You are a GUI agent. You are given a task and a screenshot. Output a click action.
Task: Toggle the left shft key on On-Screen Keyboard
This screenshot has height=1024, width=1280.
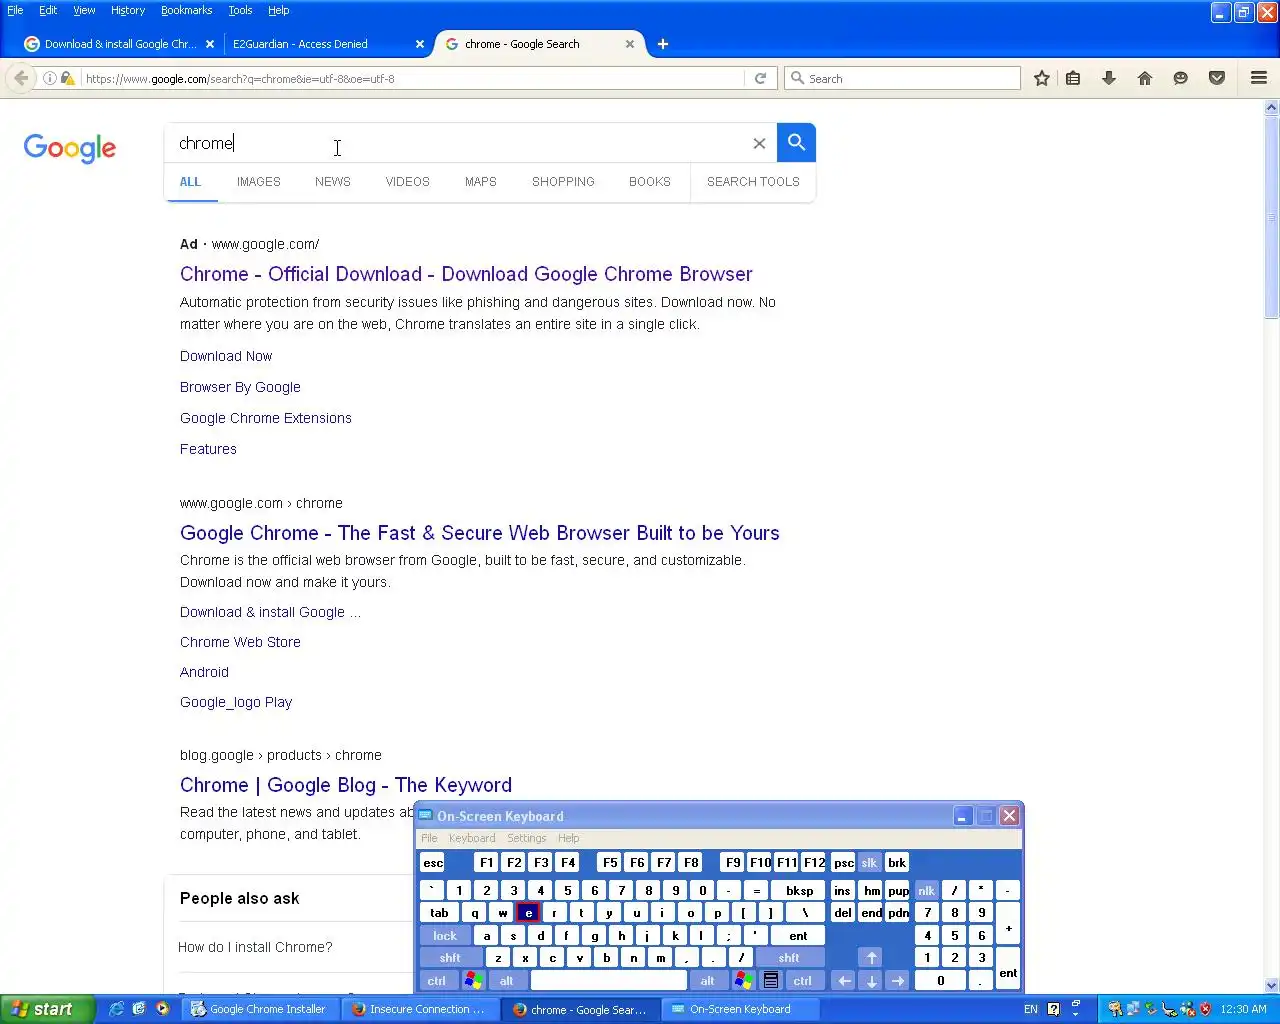coord(450,957)
